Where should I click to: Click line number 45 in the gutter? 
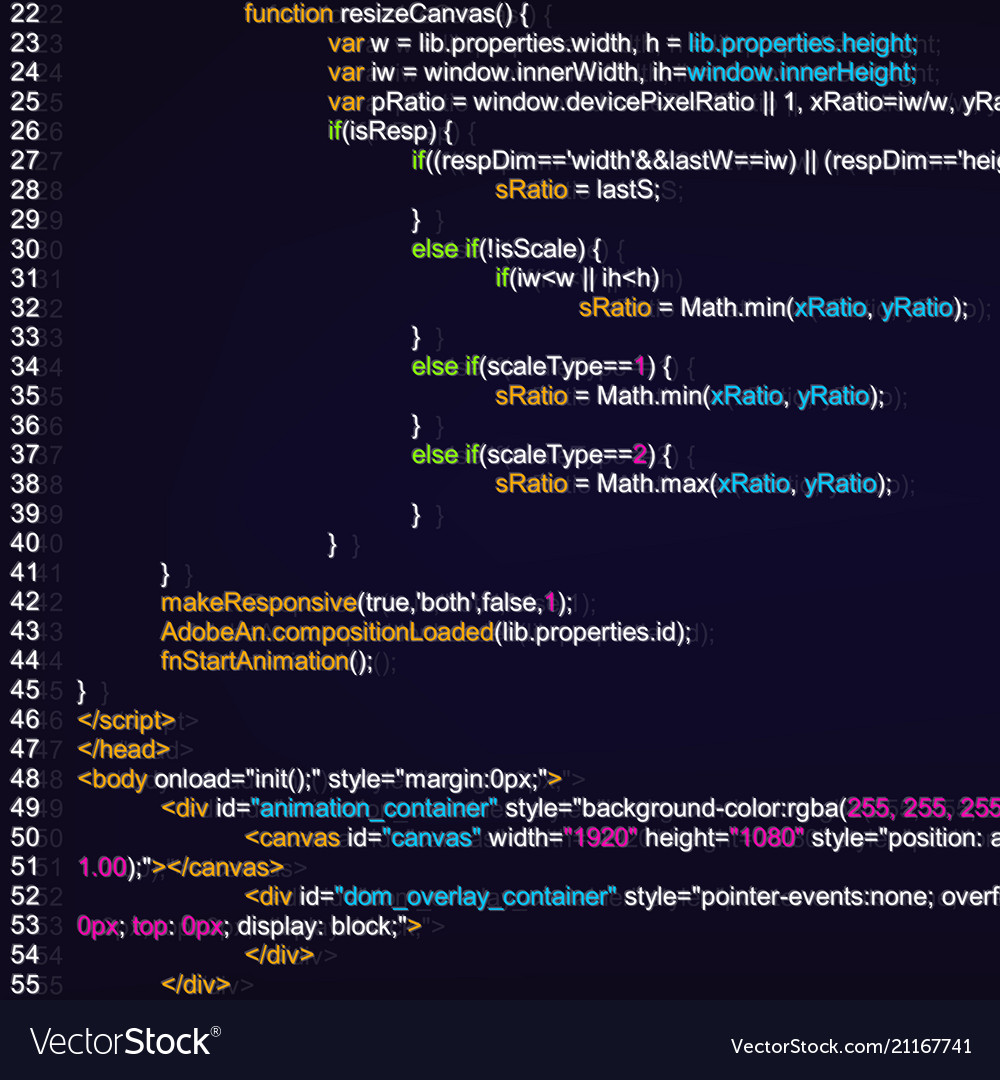pyautogui.click(x=25, y=690)
